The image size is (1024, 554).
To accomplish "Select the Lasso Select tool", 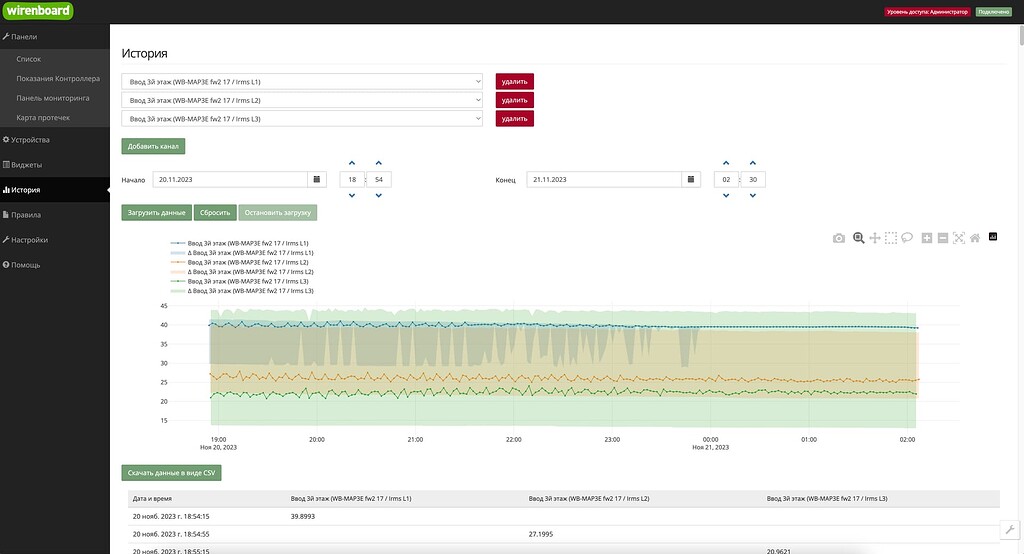I will tap(907, 238).
